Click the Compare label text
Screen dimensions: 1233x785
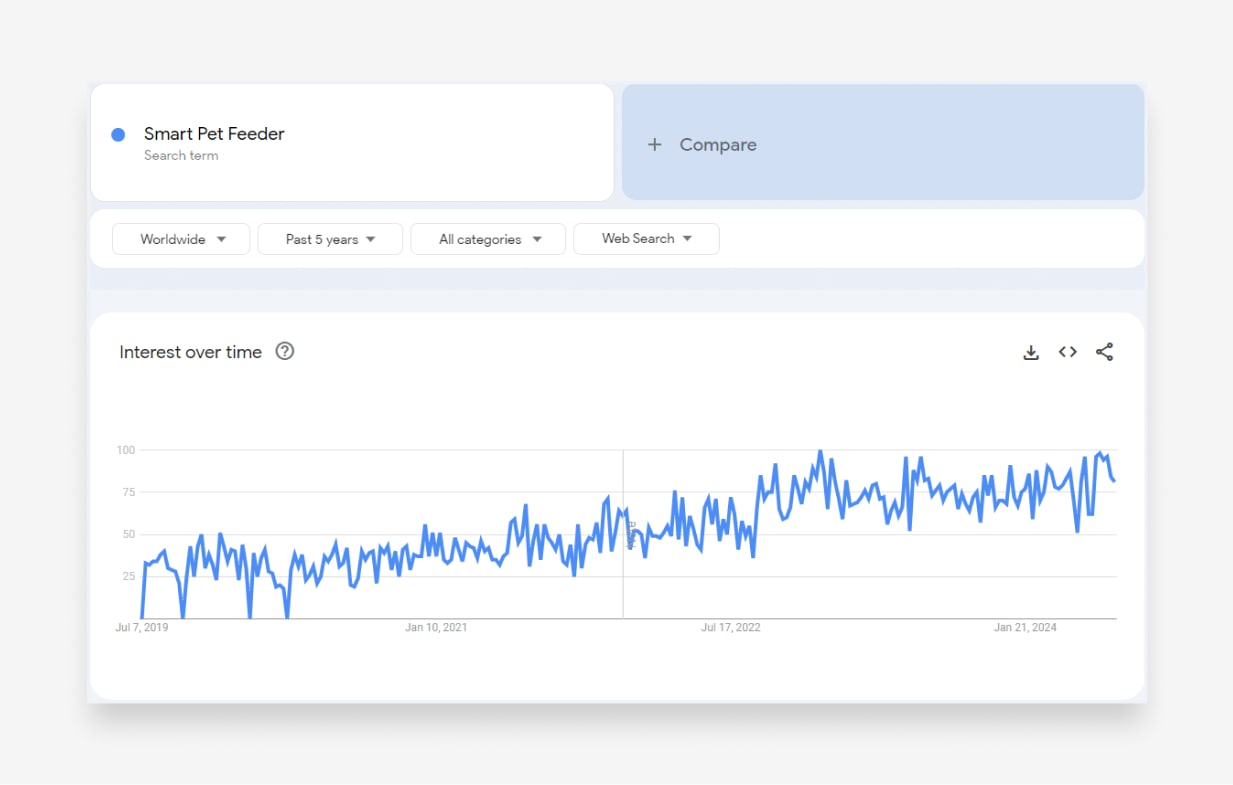pyautogui.click(x=718, y=145)
